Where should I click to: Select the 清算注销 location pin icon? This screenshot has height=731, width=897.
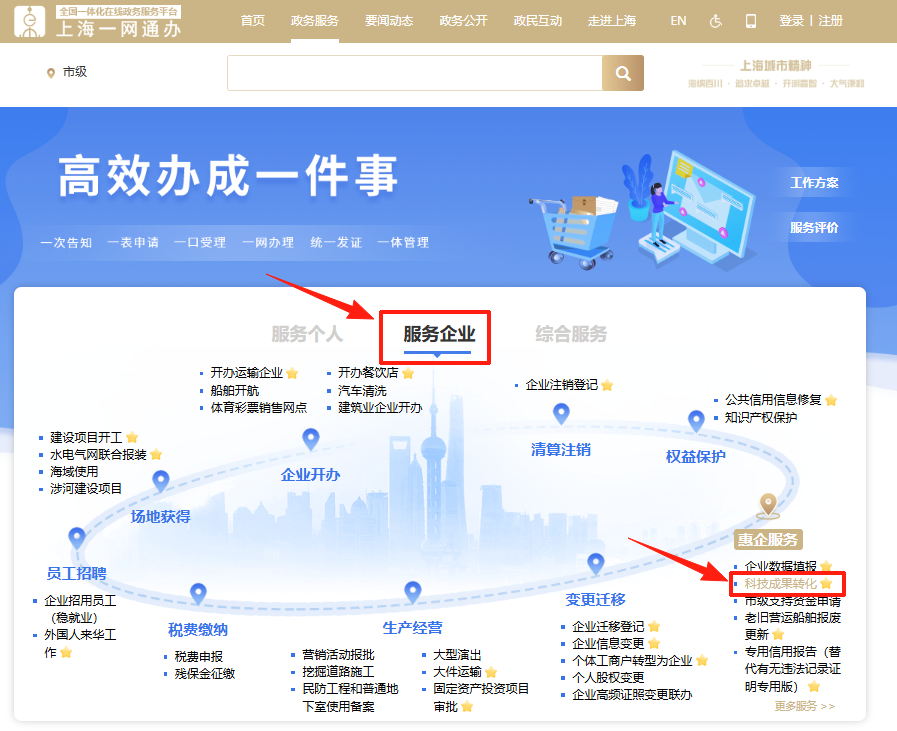559,413
